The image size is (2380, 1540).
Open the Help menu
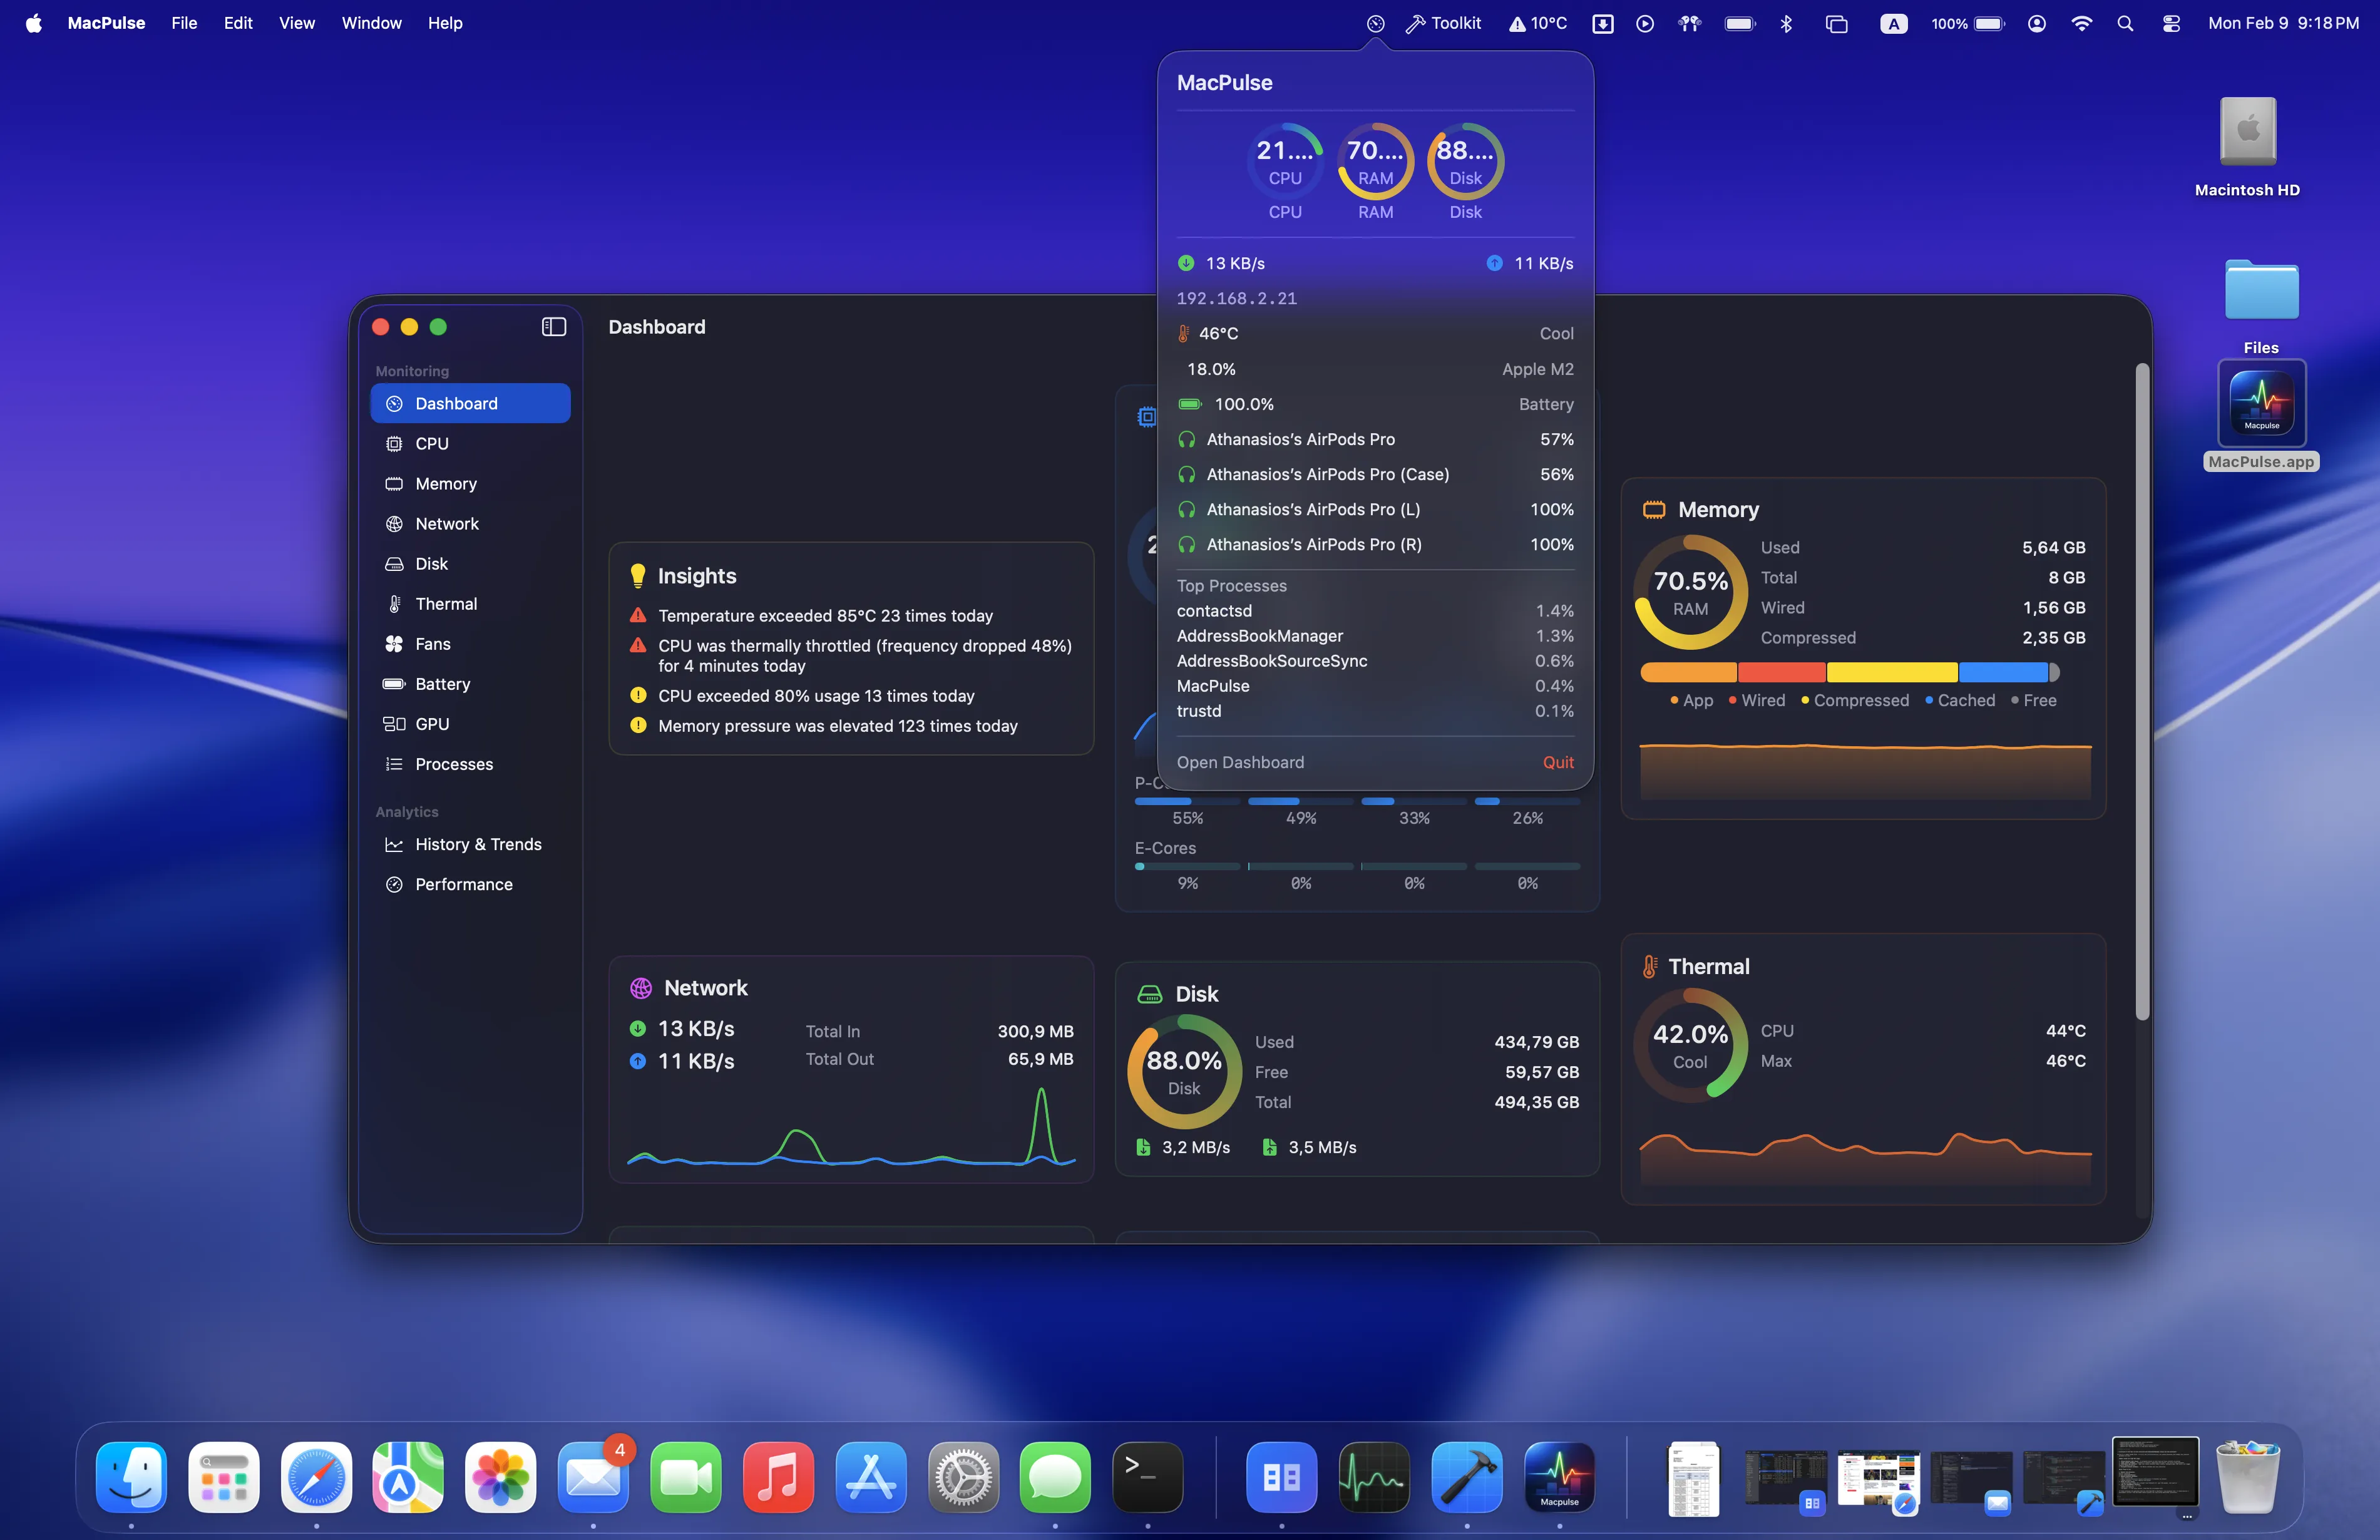pyautogui.click(x=445, y=23)
